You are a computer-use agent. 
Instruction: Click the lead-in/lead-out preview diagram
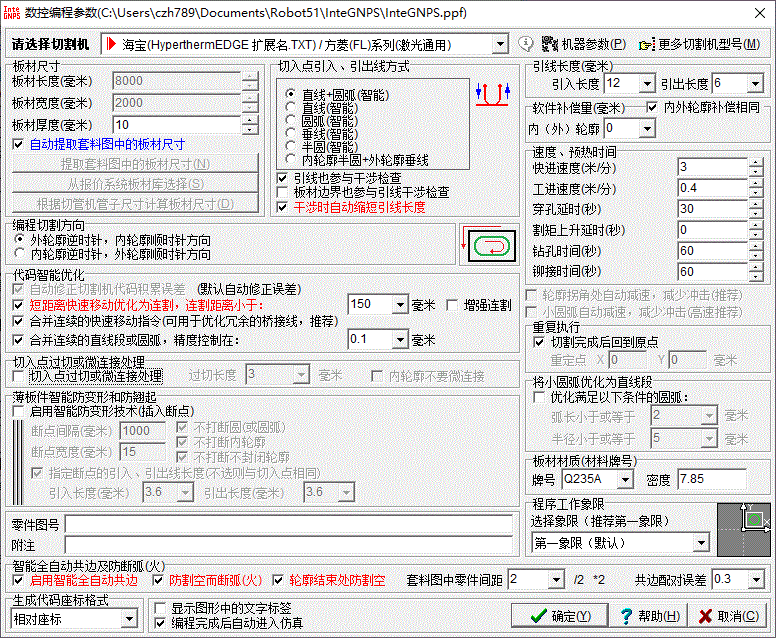click(492, 94)
